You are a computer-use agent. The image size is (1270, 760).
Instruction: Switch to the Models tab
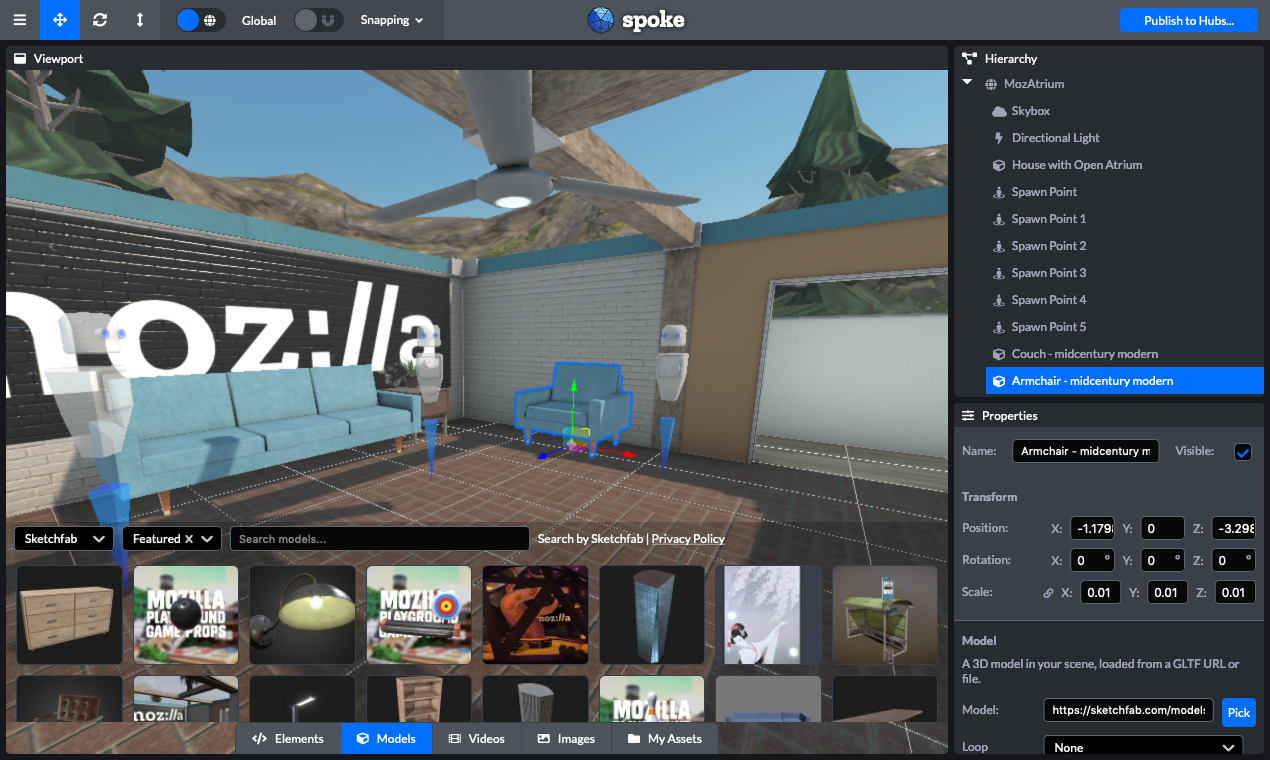click(386, 739)
